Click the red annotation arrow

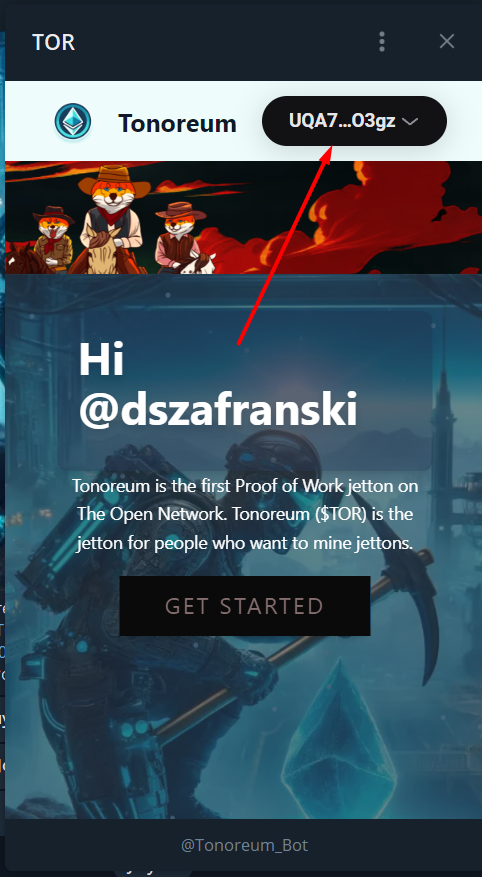pos(285,245)
